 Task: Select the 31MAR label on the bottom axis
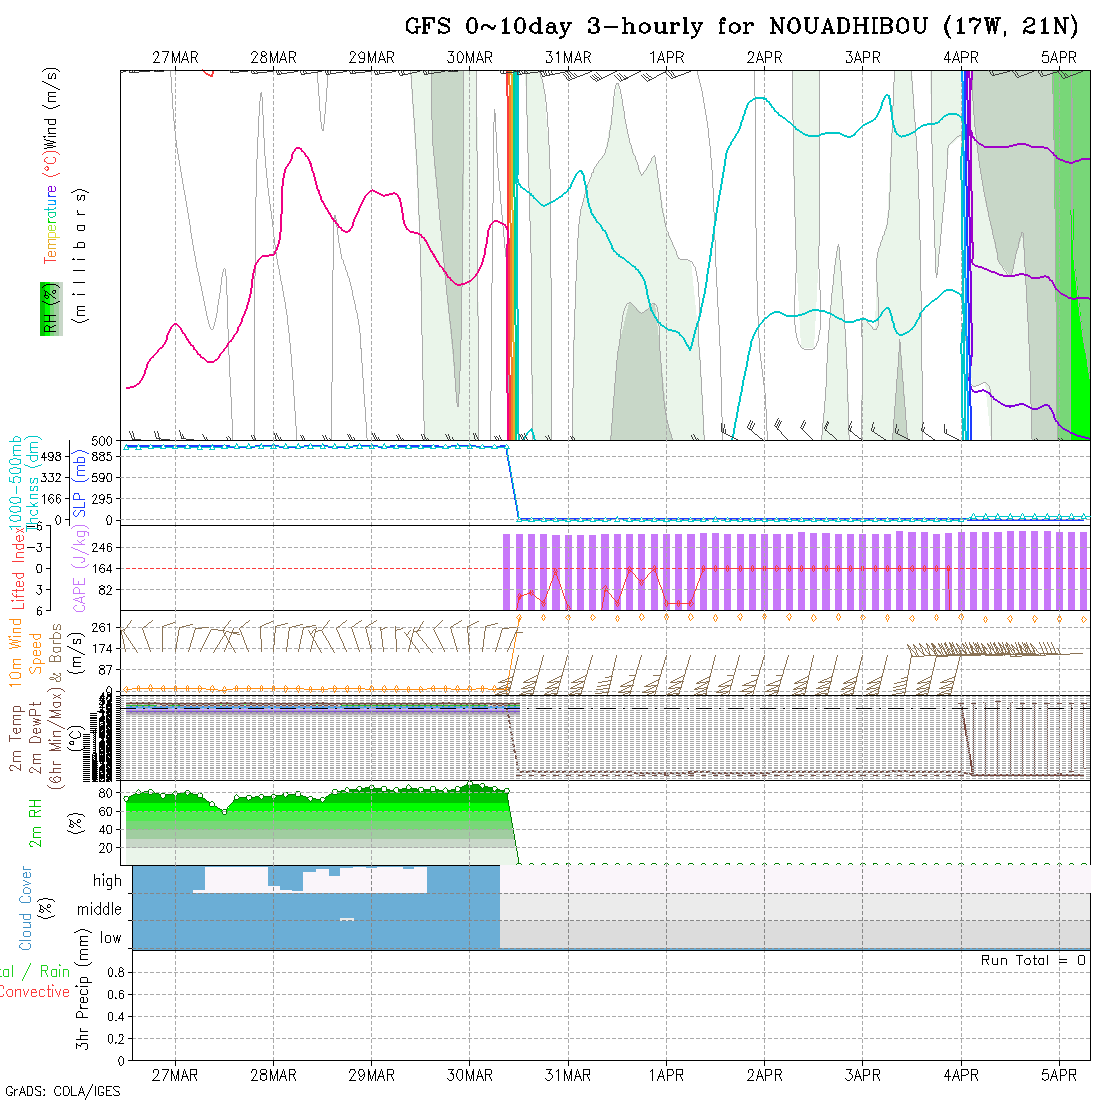pos(568,1075)
